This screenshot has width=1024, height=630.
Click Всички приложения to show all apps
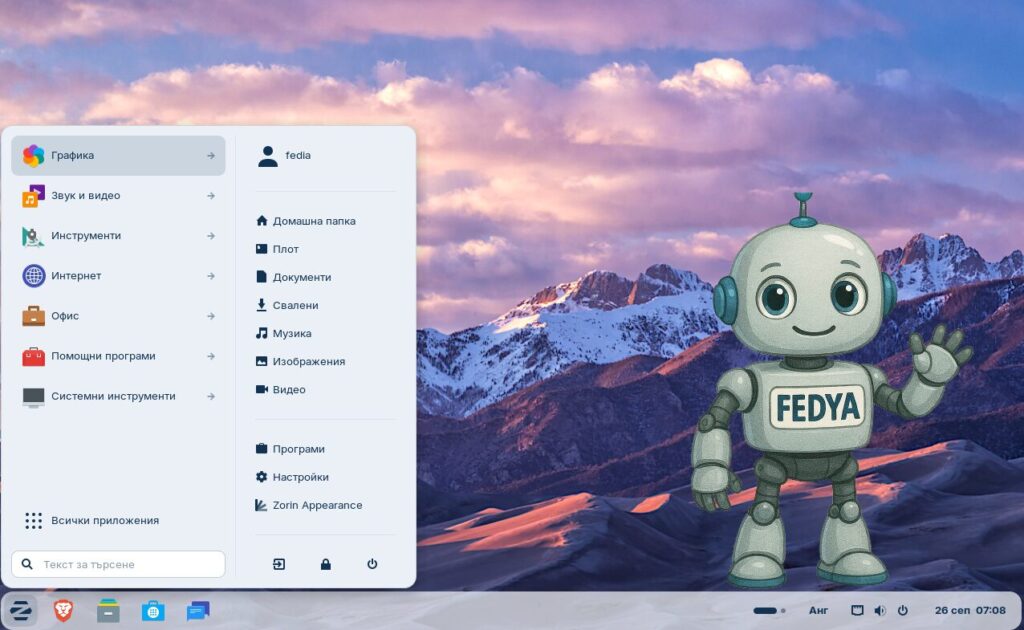point(104,520)
